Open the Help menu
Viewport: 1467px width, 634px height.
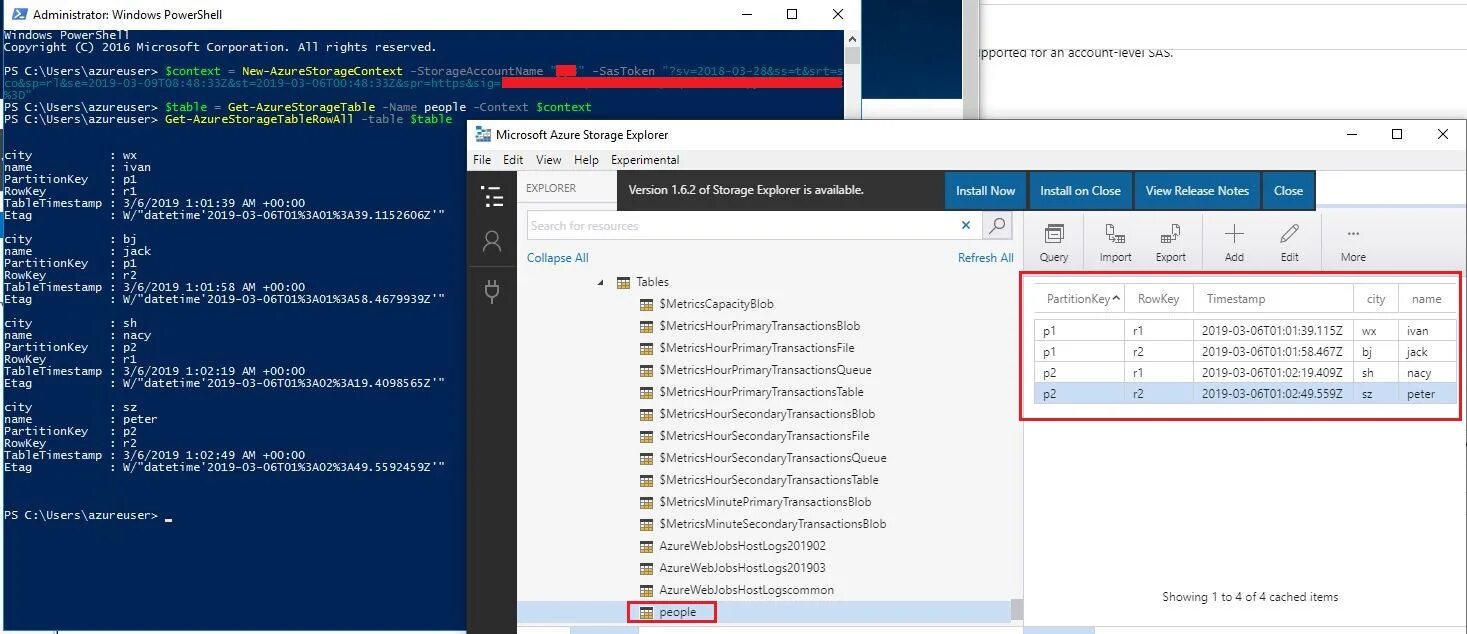tap(586, 160)
